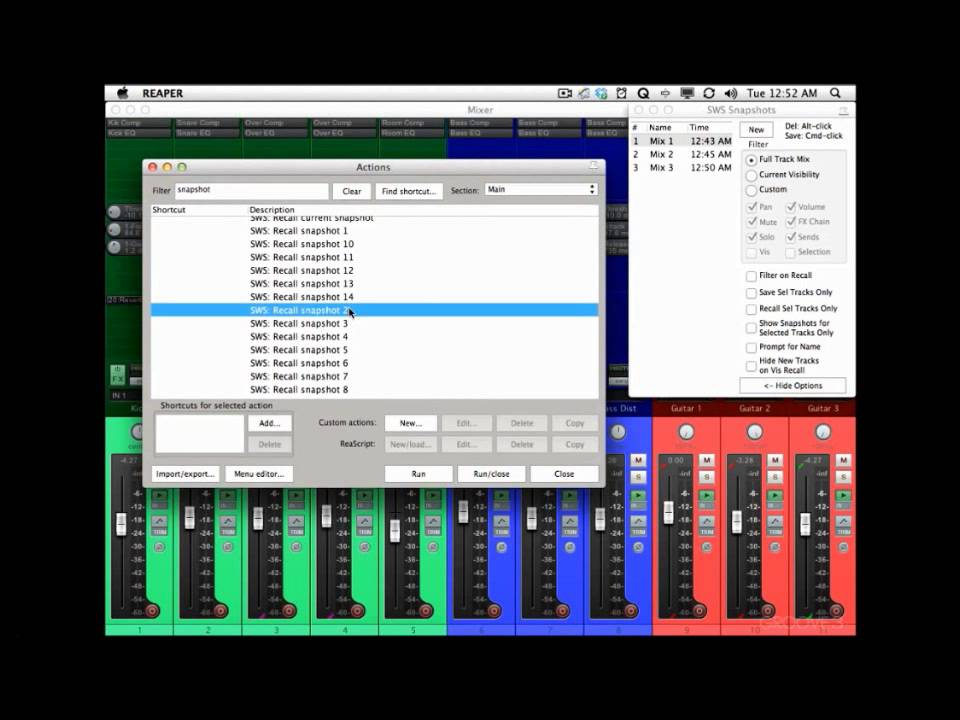Select the Current Visibility filter option
The image size is (960, 720).
pos(751,175)
